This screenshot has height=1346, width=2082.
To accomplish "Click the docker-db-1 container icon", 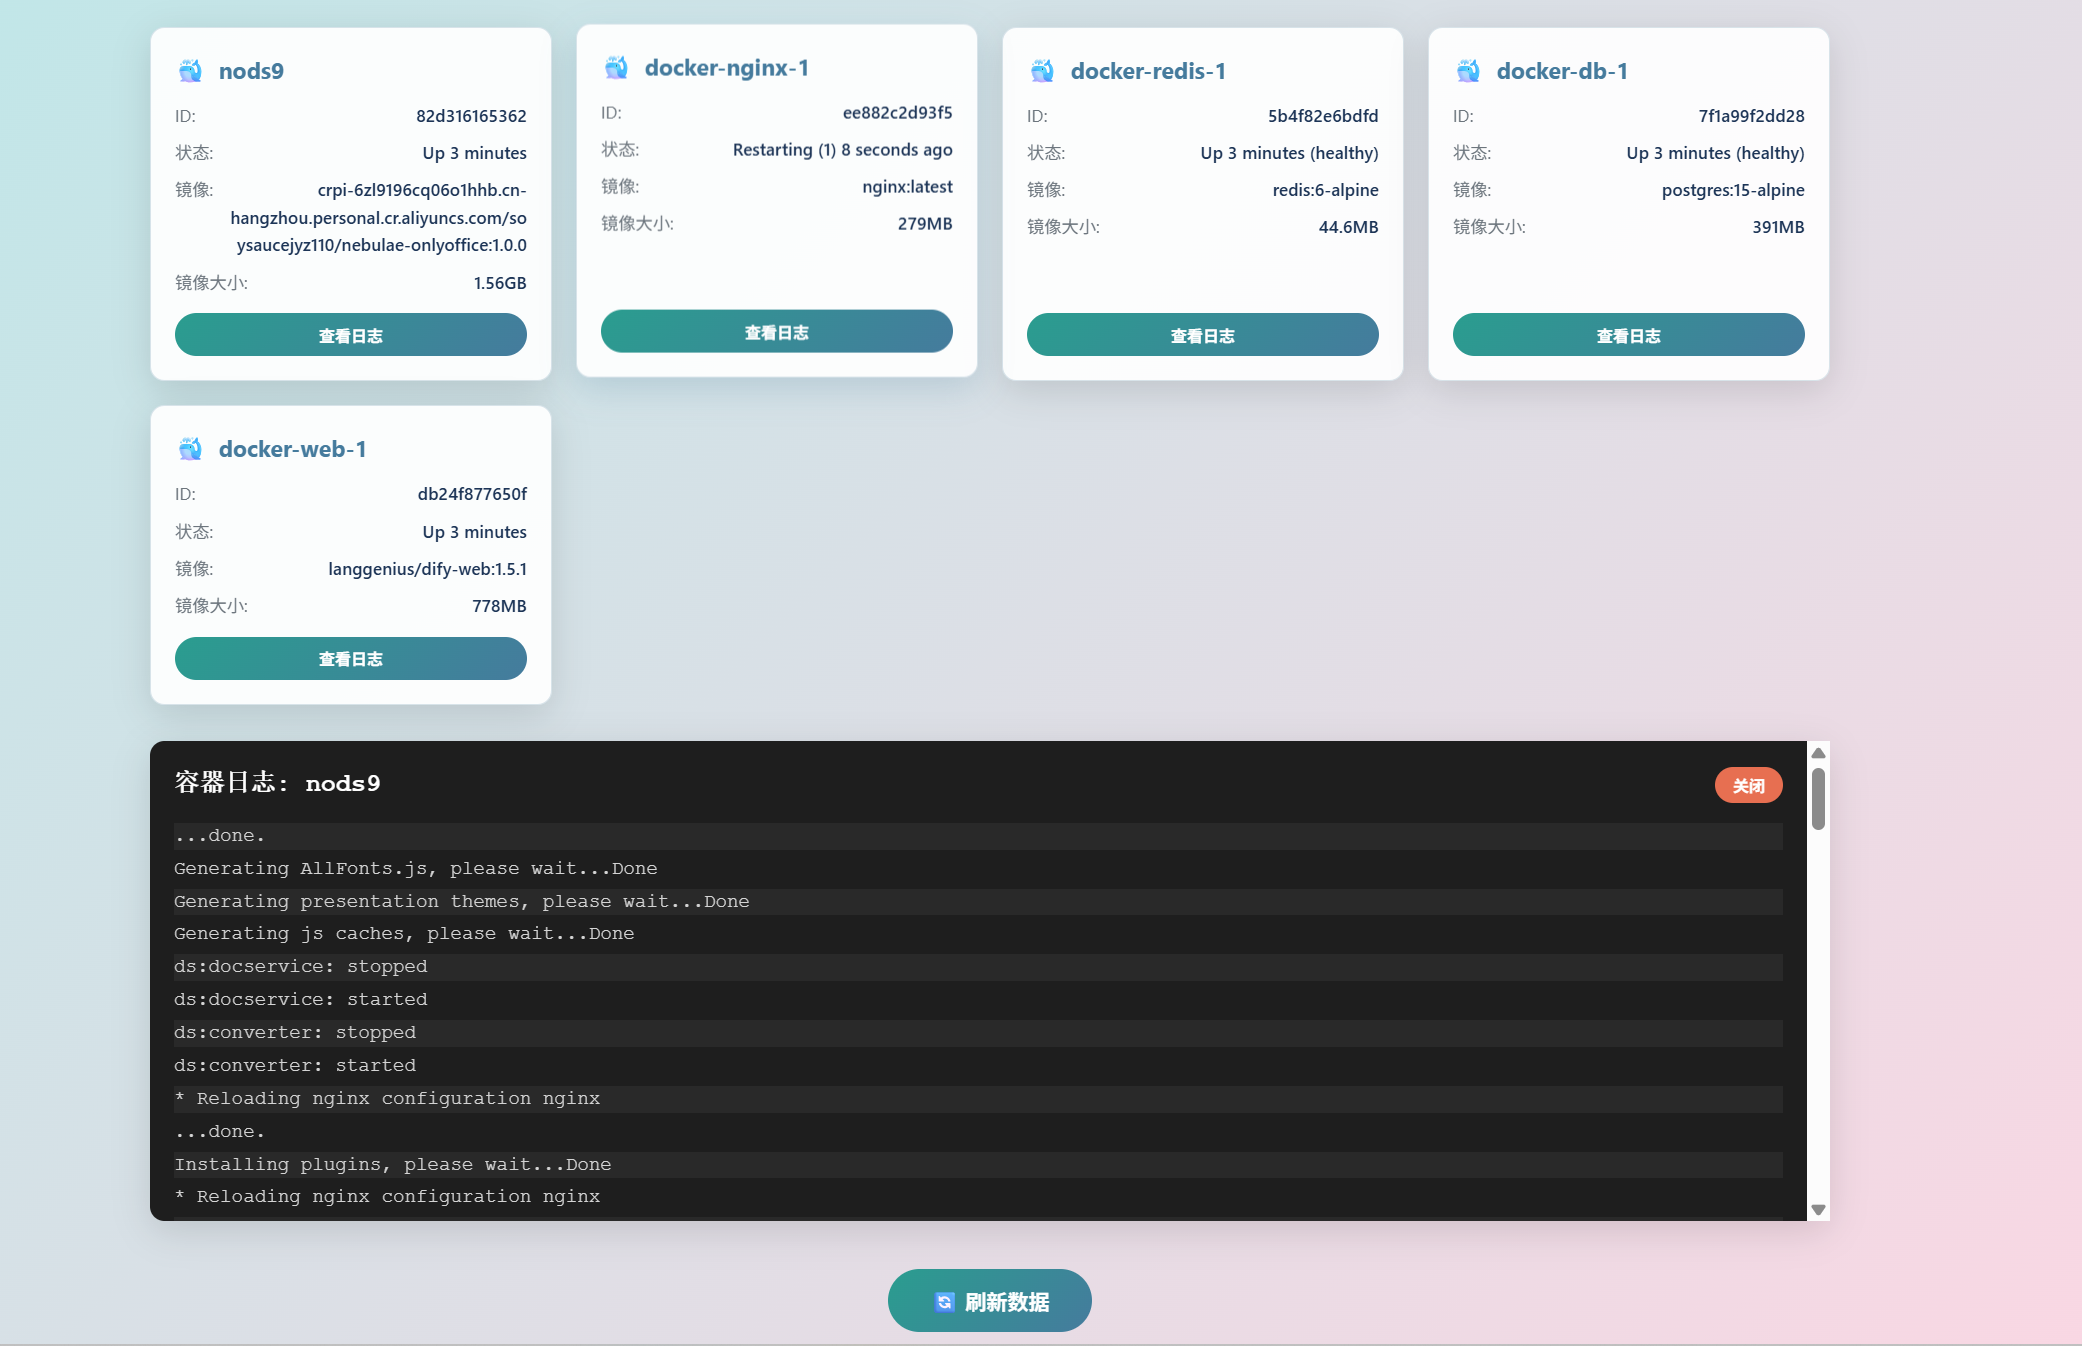I will (1468, 71).
